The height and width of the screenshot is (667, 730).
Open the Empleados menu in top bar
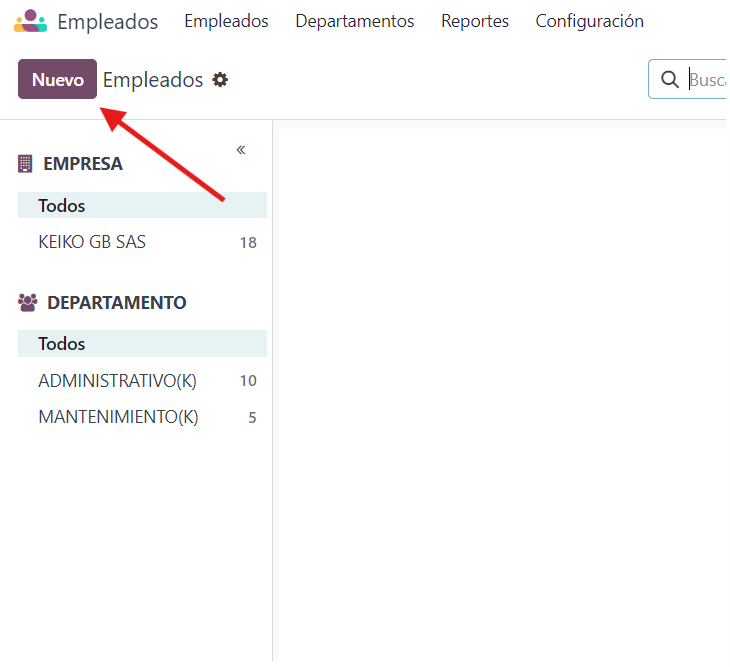click(226, 21)
